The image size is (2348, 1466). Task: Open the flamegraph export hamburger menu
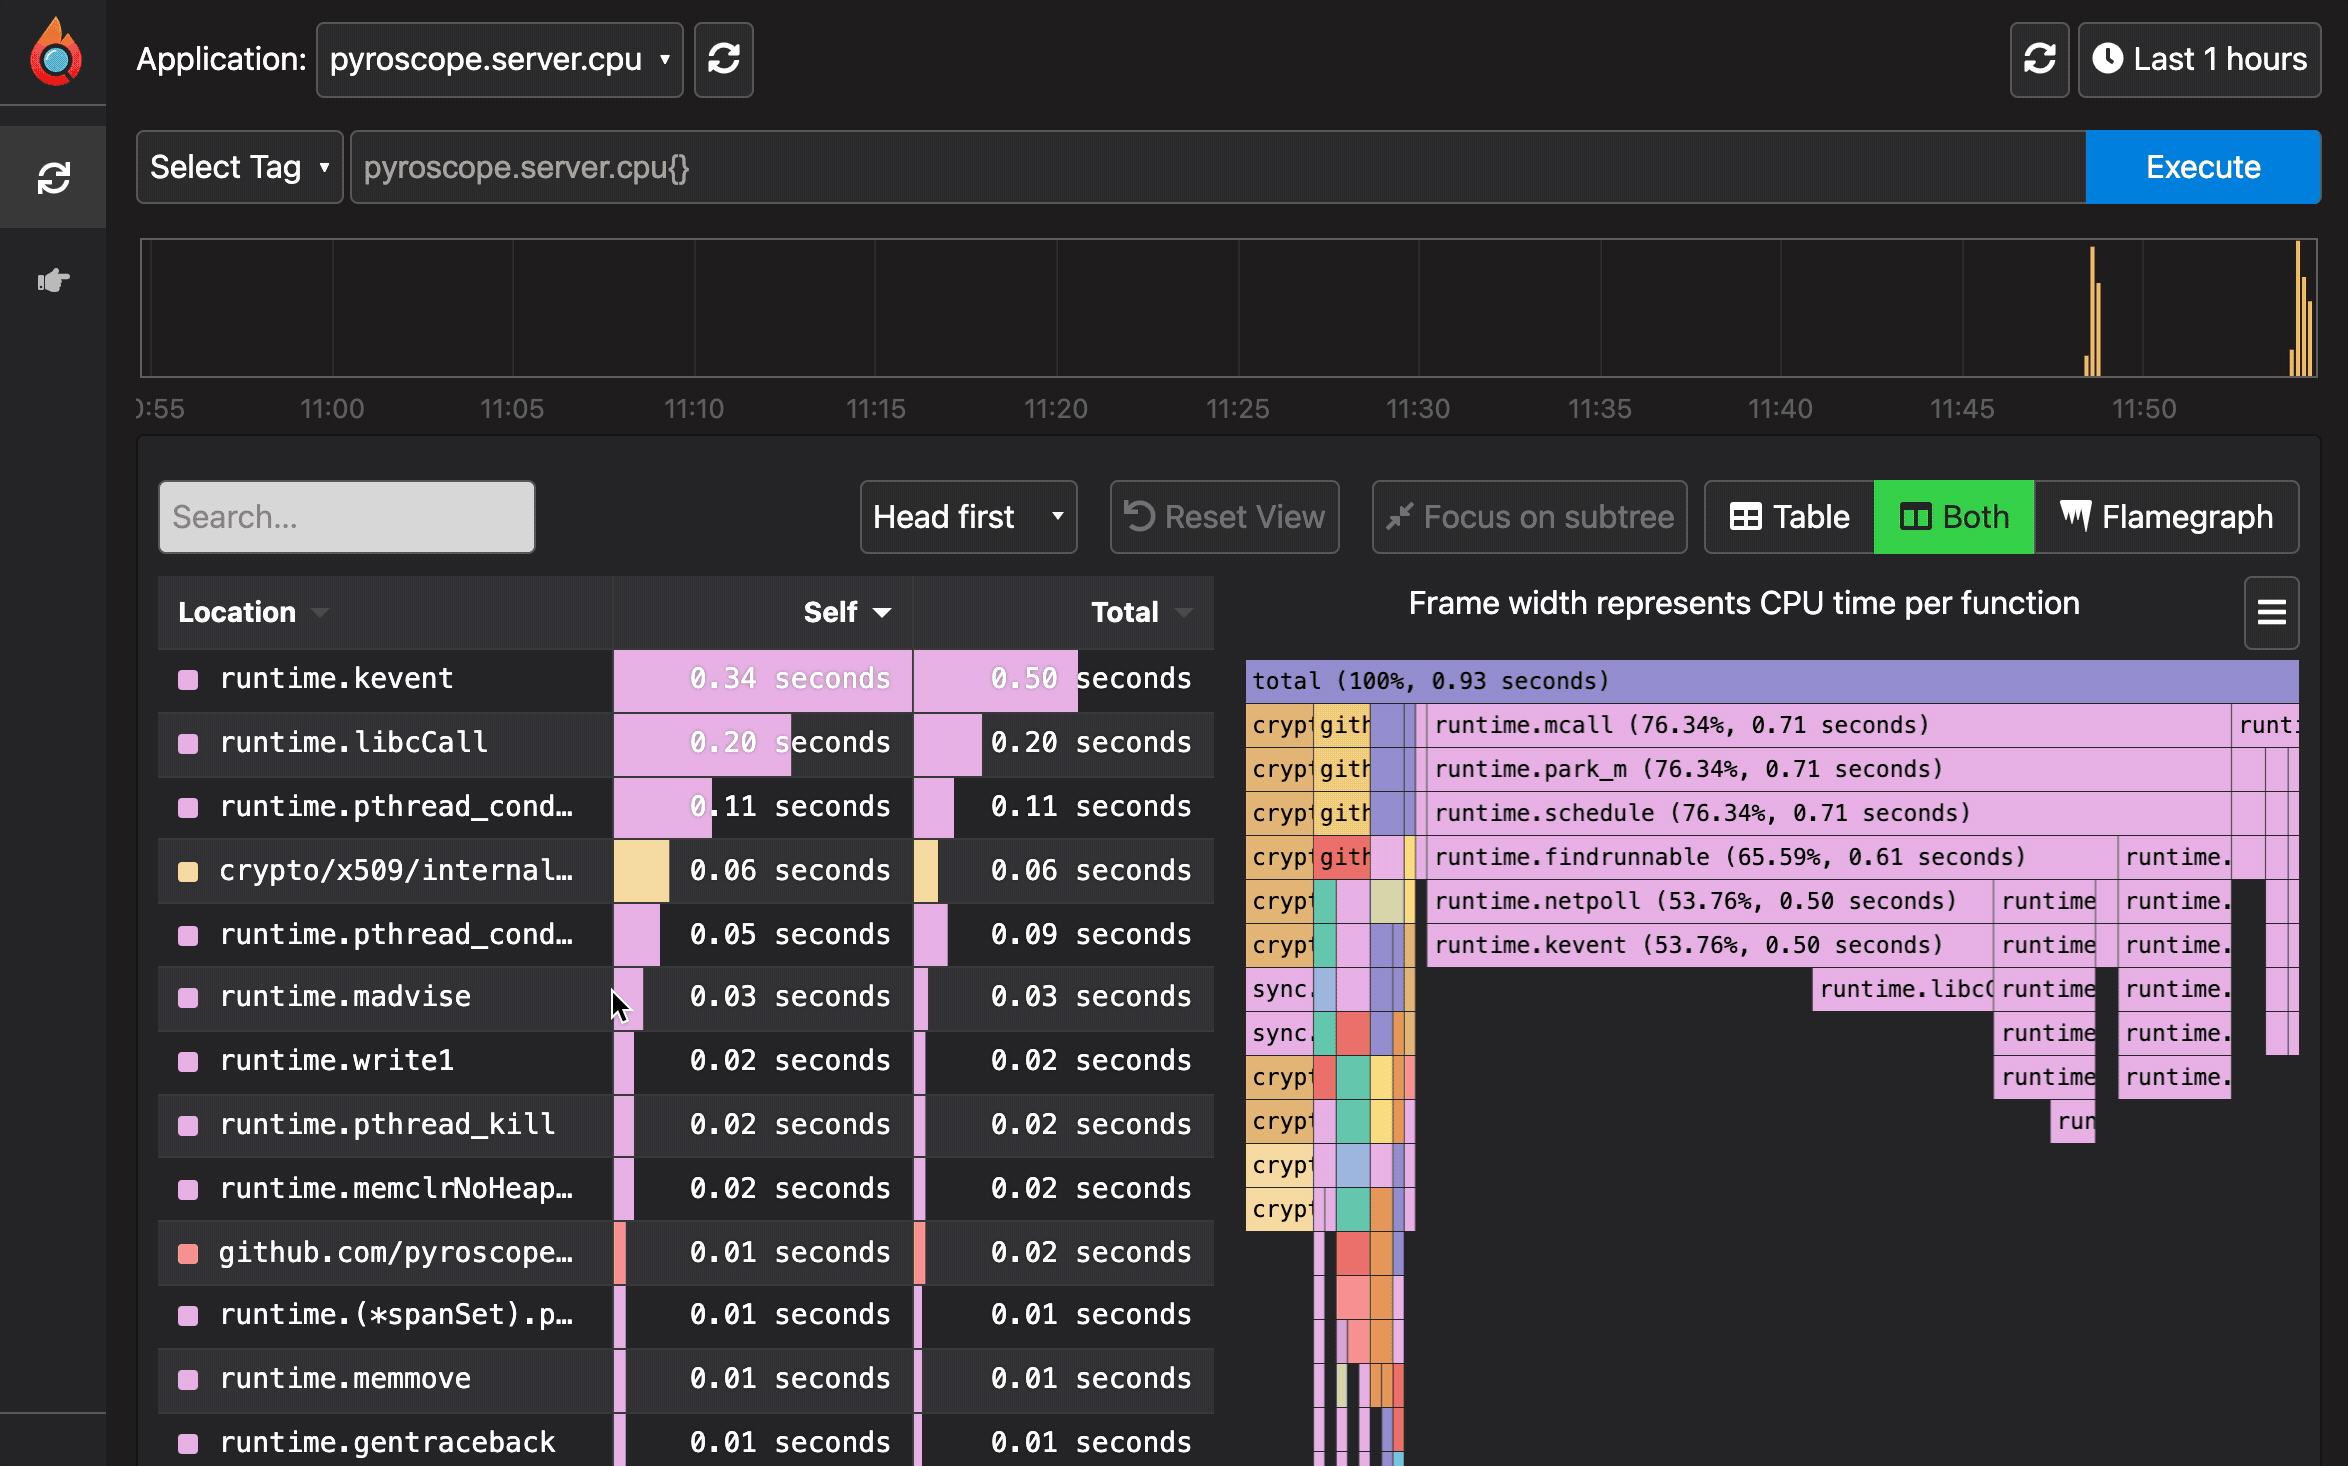[2271, 612]
